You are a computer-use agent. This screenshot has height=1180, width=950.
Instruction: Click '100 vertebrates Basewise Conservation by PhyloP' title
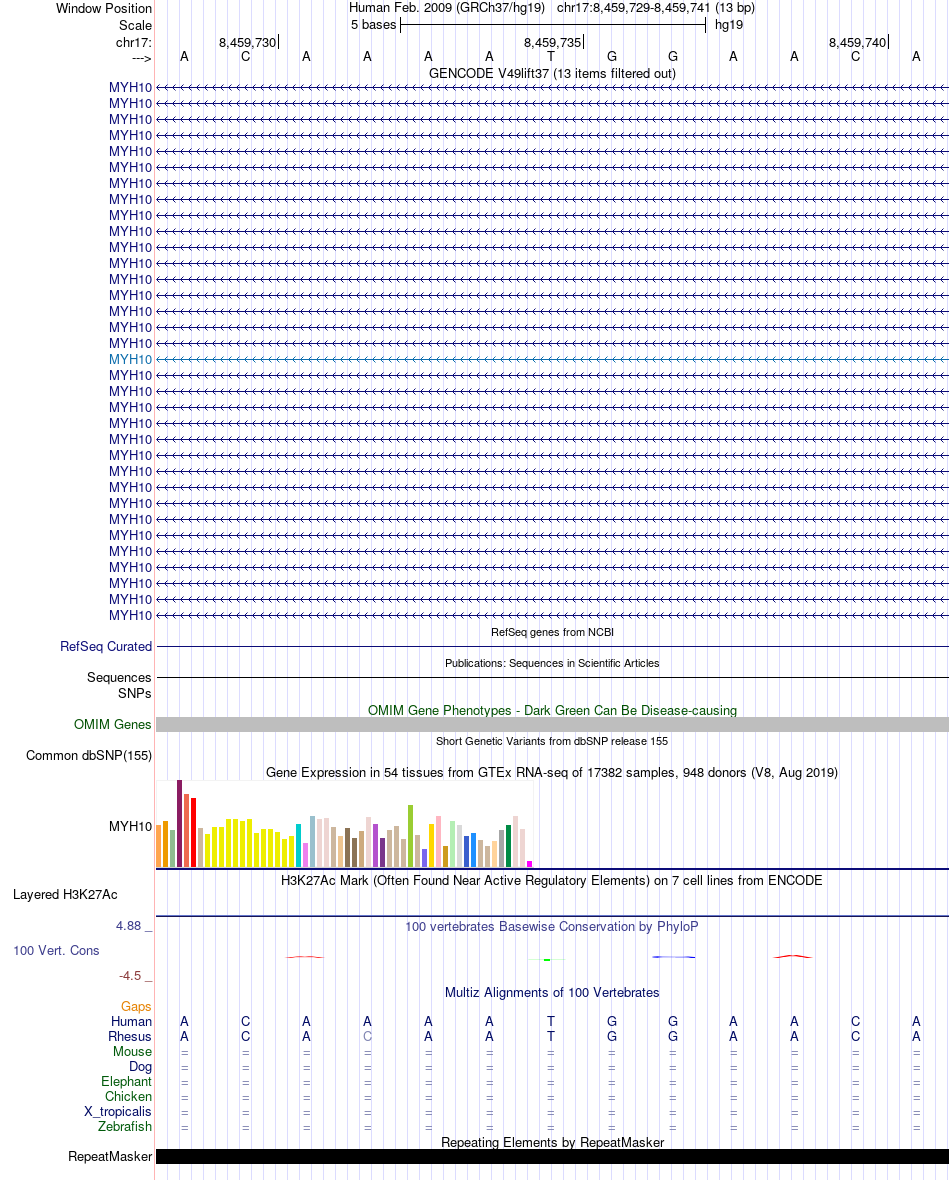pyautogui.click(x=552, y=926)
